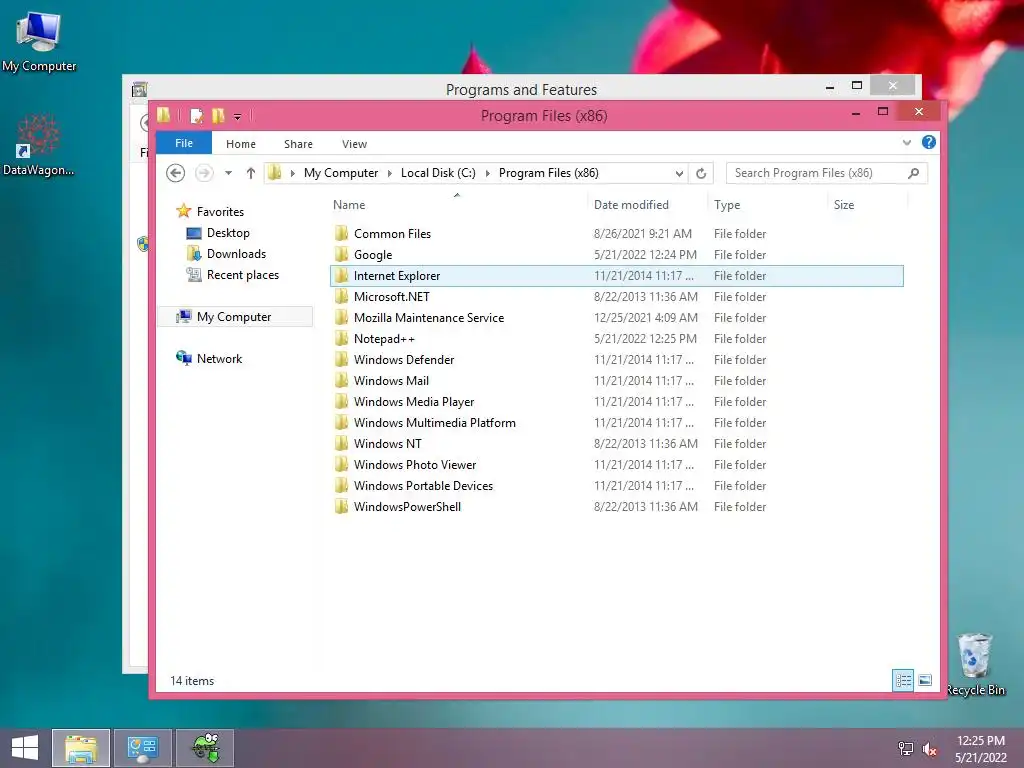Click the muted volume tray icon
This screenshot has width=1024, height=768.
click(x=929, y=748)
